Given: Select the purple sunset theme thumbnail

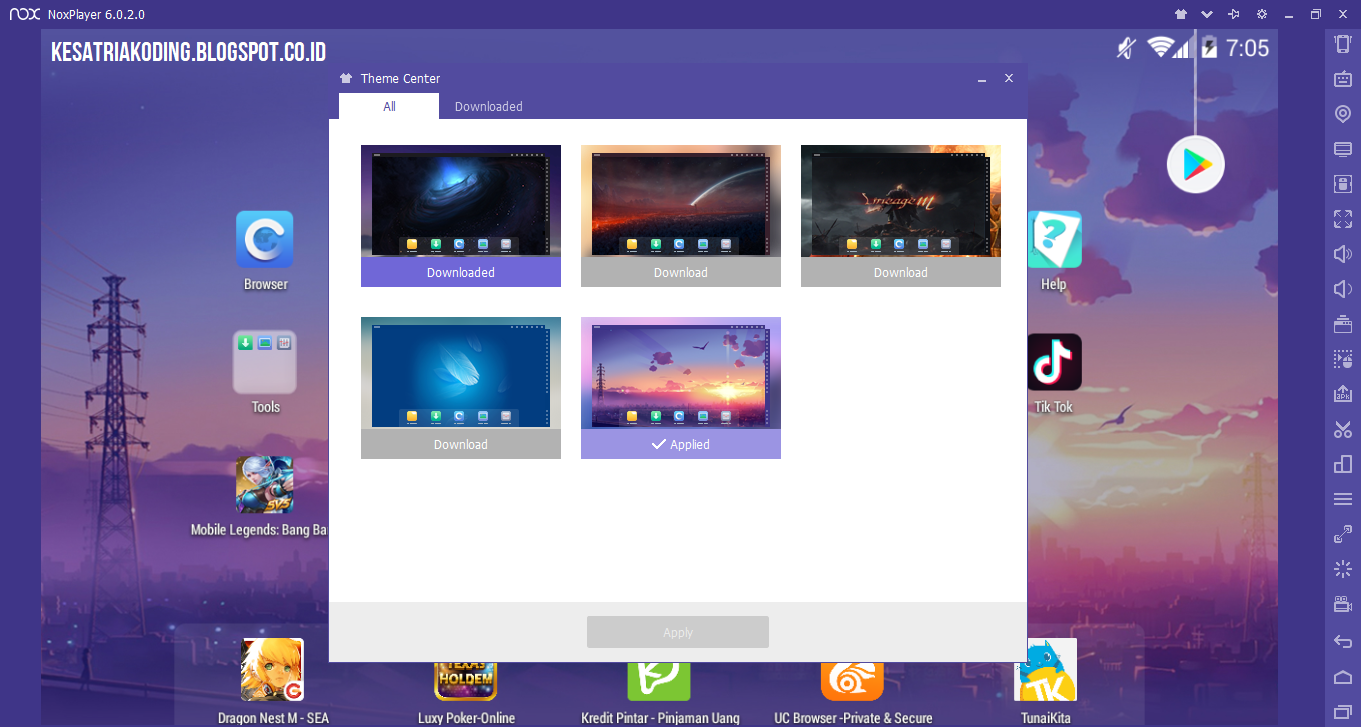Looking at the screenshot, I should [681, 373].
